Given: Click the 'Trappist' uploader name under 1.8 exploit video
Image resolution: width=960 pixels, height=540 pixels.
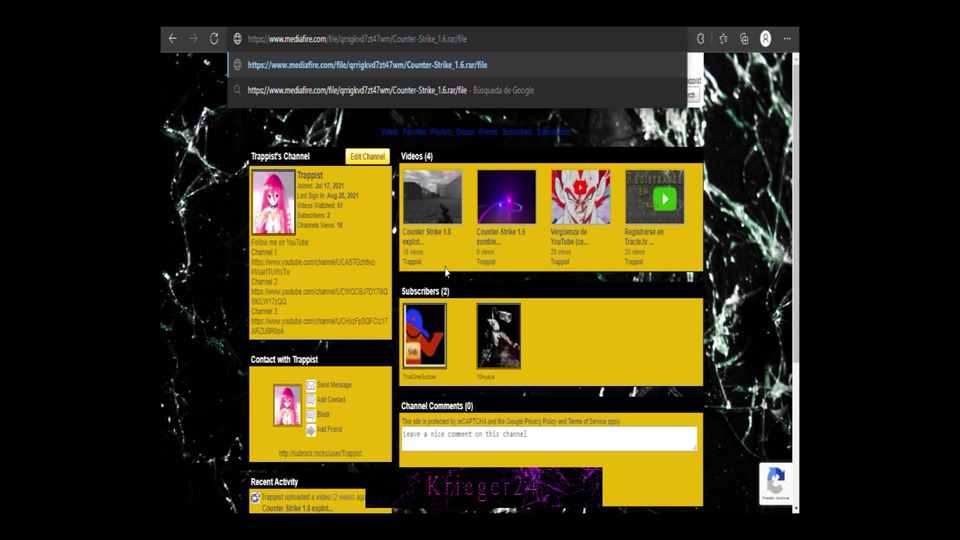Looking at the screenshot, I should click(411, 262).
